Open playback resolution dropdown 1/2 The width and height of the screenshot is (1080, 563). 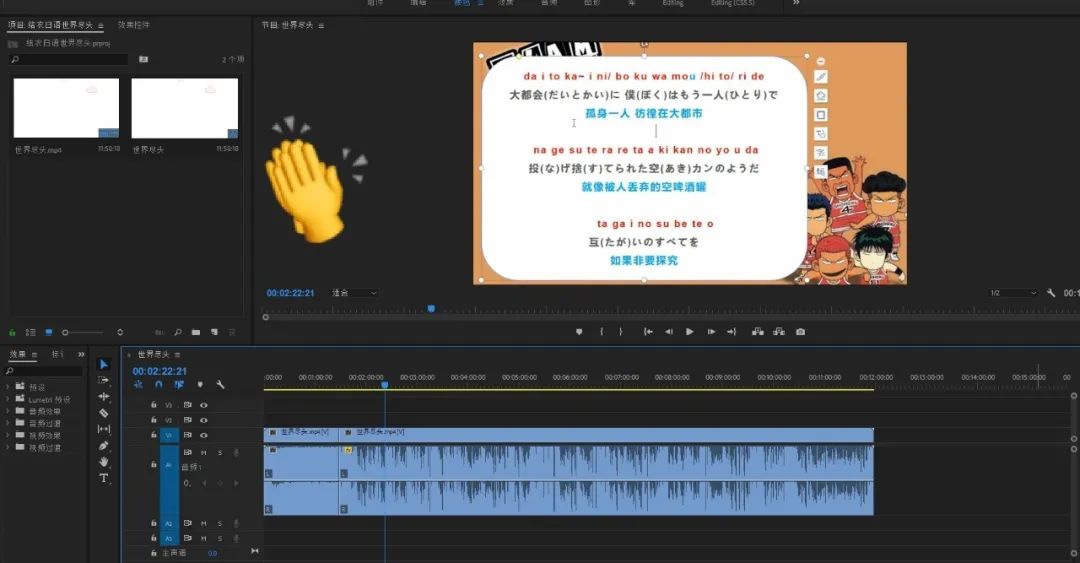click(x=1013, y=293)
